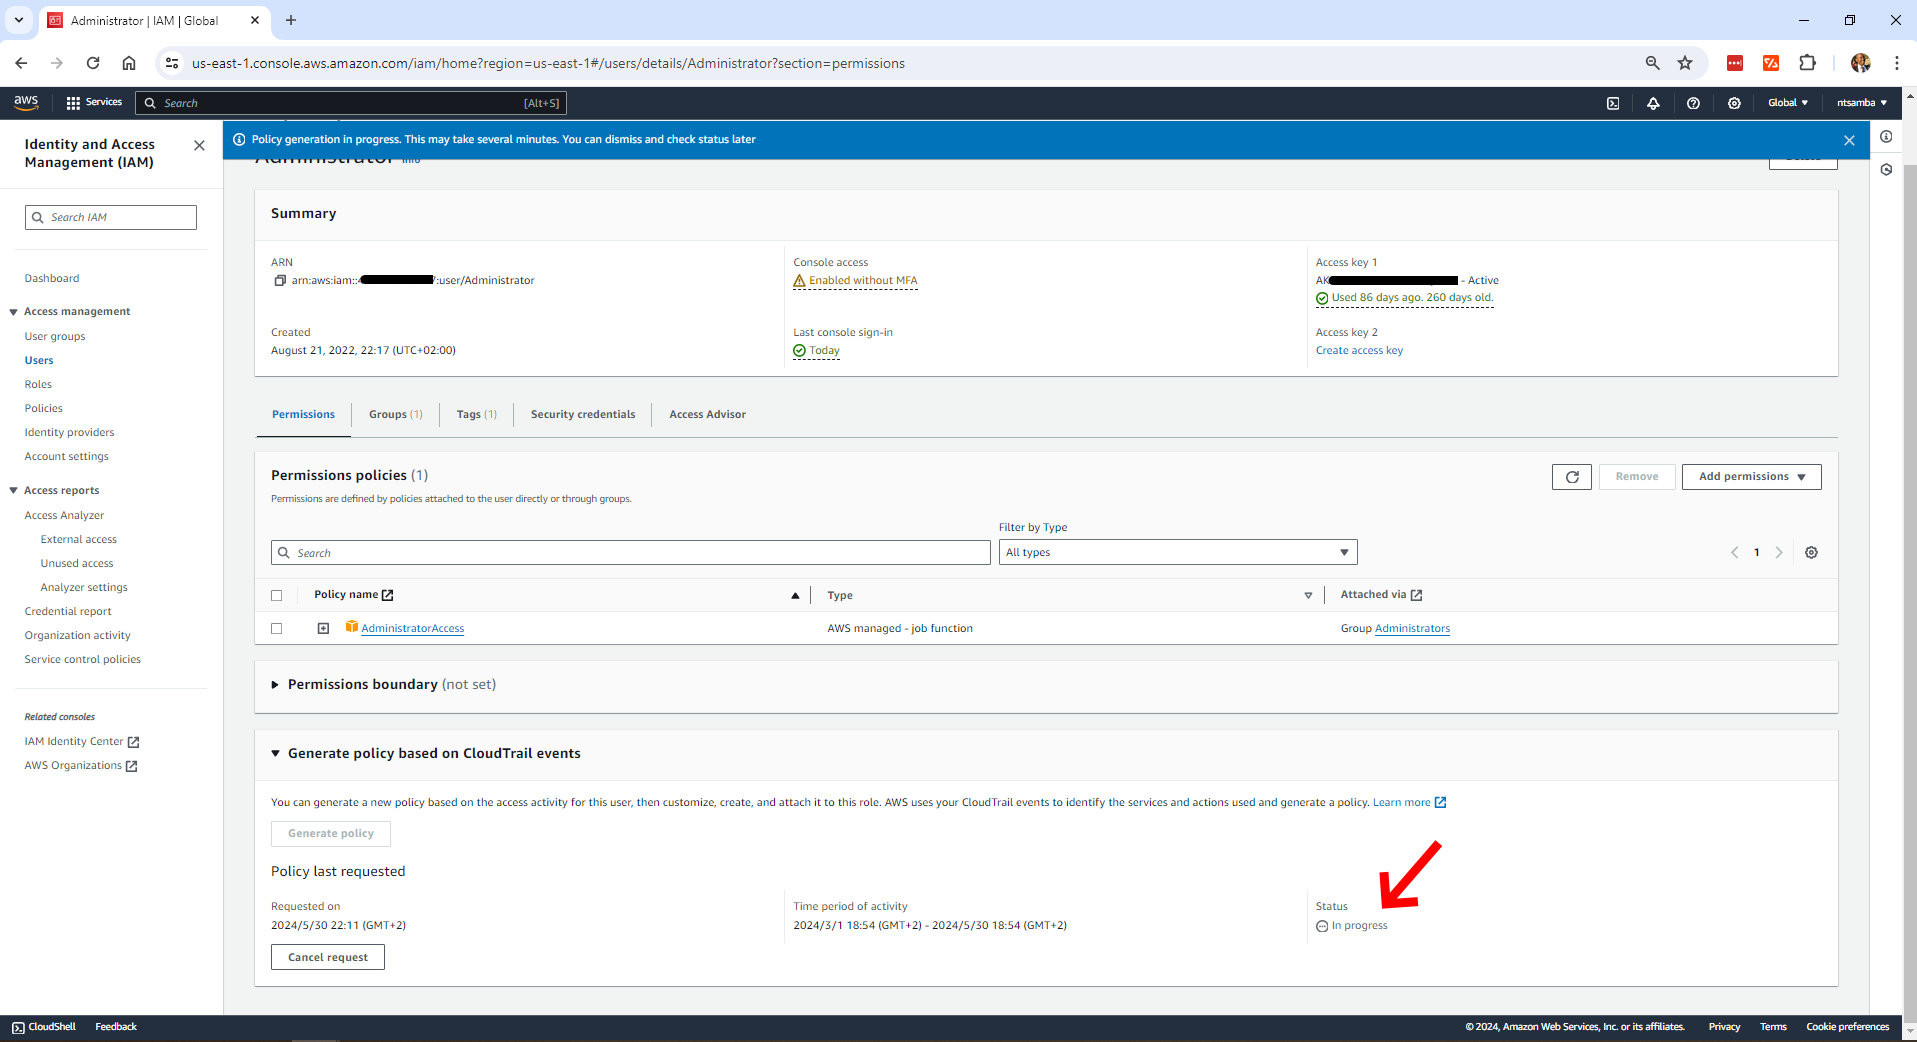
Task: Select the AdministratorAccess policy checkbox
Action: 277,629
